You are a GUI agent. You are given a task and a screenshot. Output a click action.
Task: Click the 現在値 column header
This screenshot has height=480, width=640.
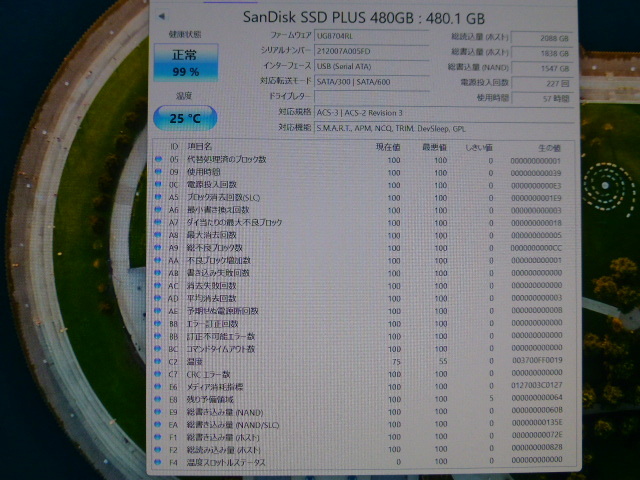pyautogui.click(x=388, y=147)
